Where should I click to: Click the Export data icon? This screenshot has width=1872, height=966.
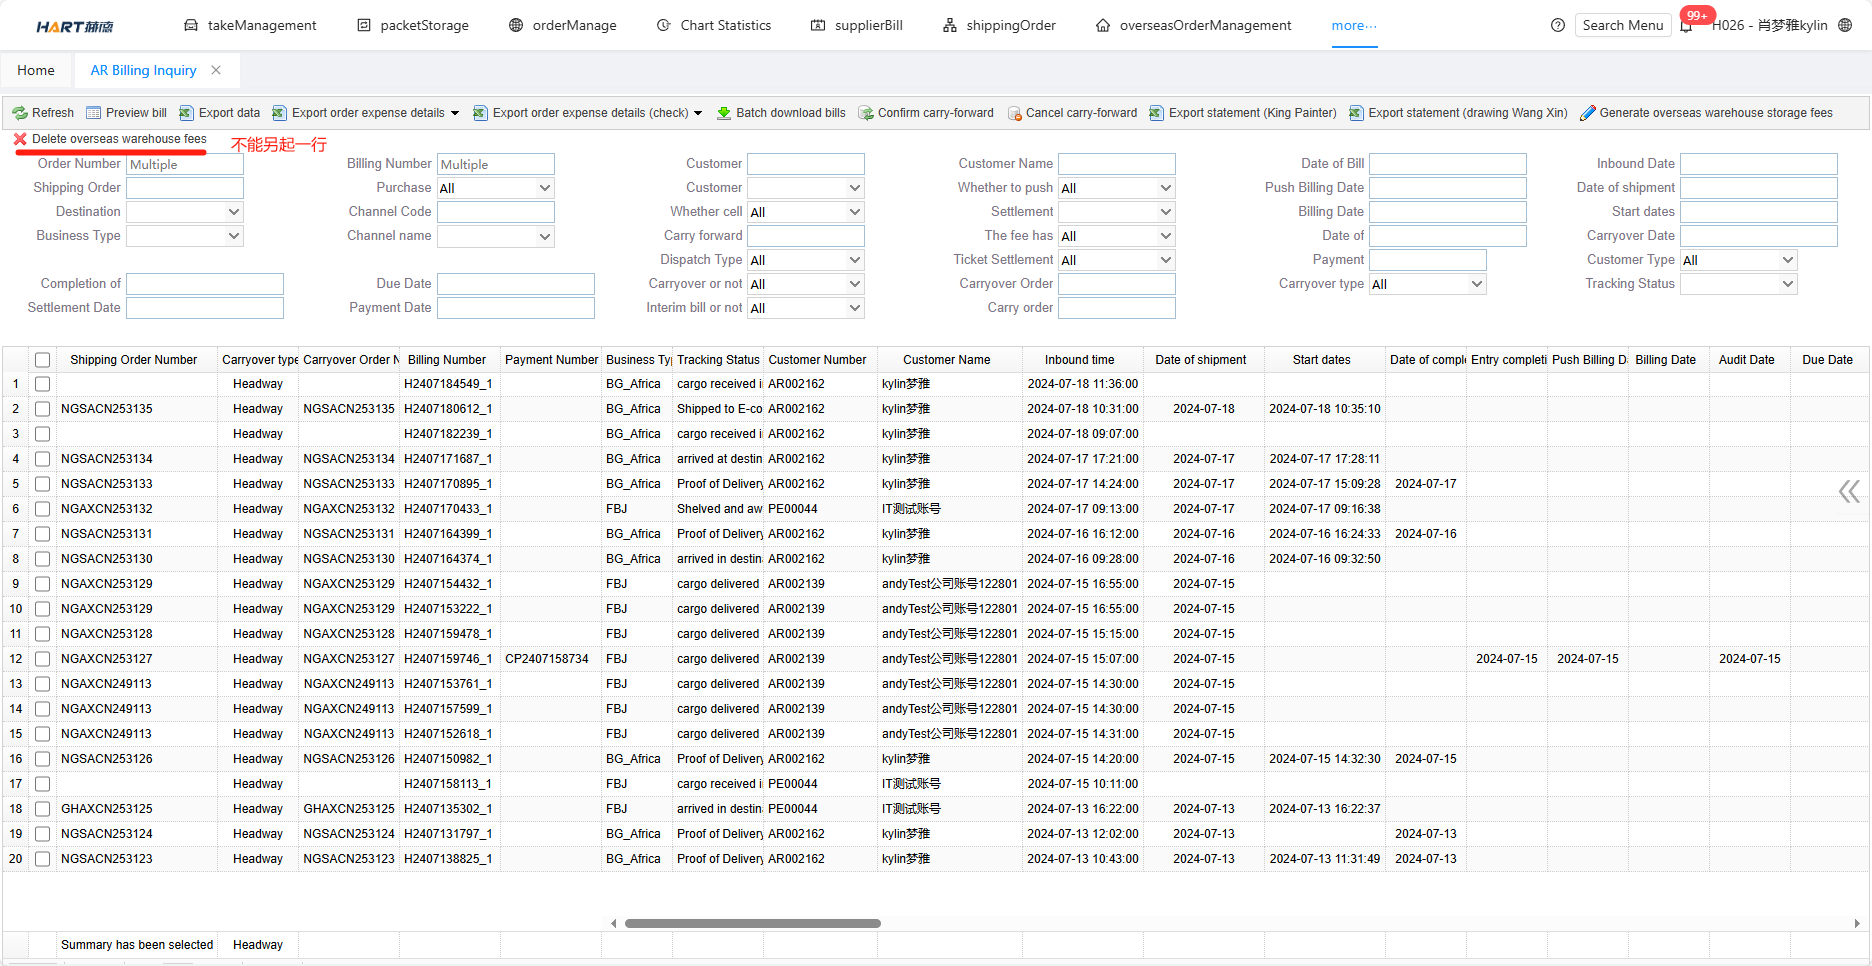click(x=187, y=113)
